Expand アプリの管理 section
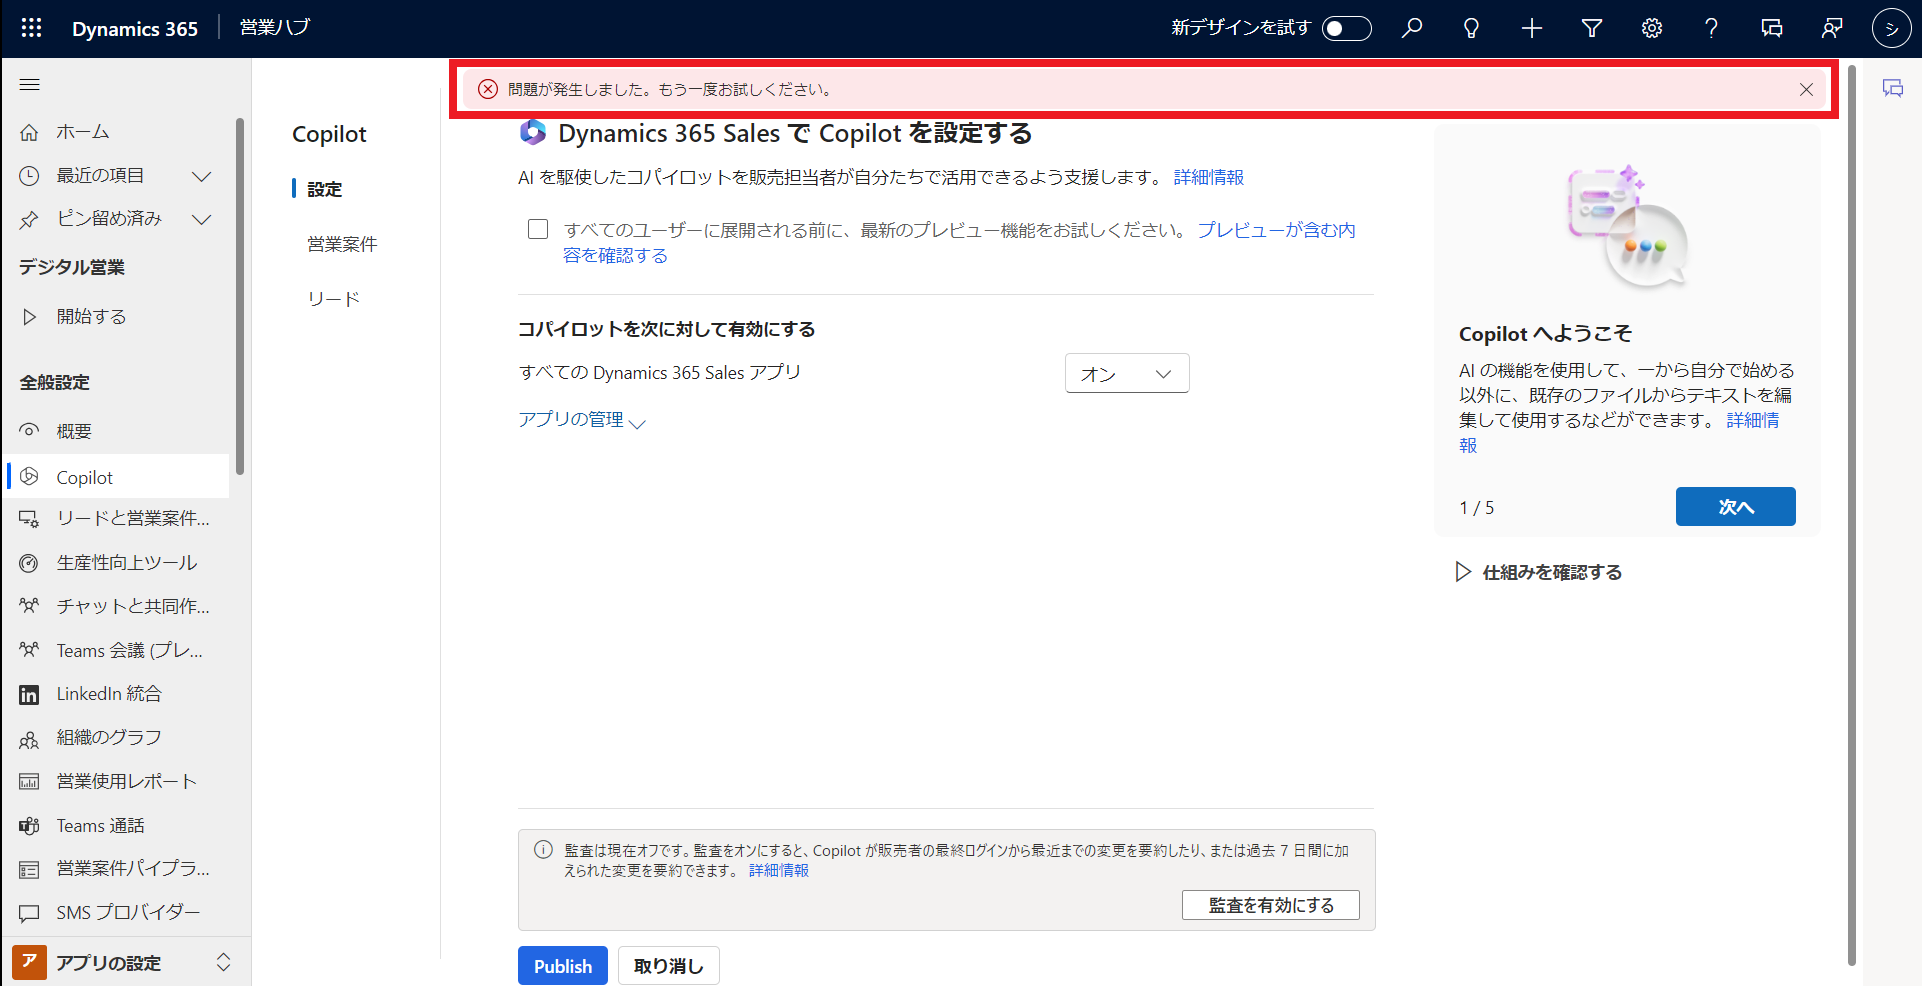 [582, 420]
